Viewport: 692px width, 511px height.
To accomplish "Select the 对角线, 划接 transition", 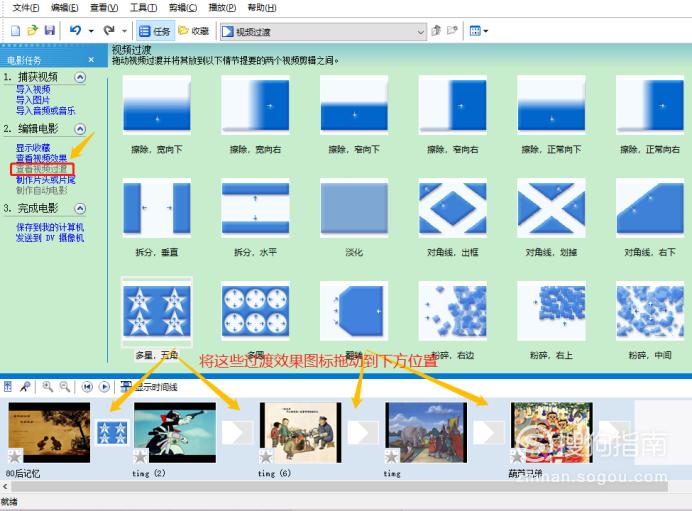I will pos(551,208).
